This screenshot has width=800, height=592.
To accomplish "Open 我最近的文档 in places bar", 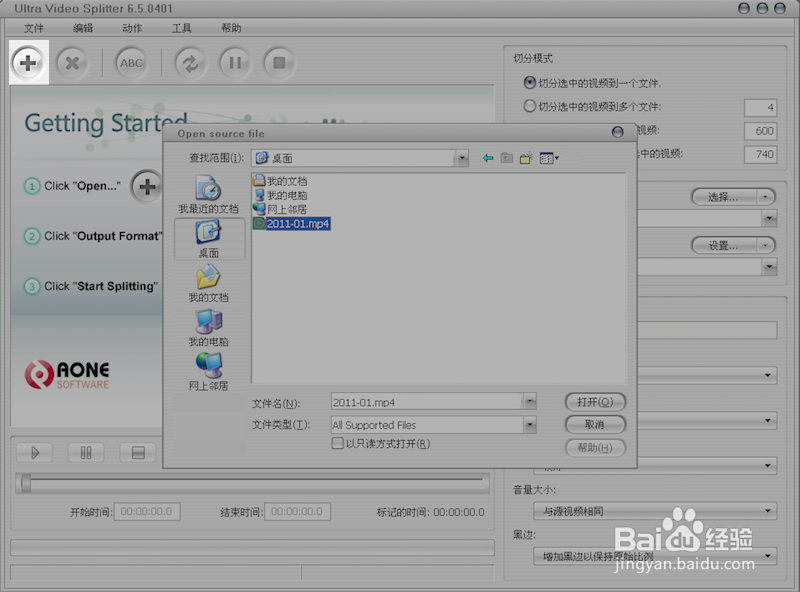I will [x=209, y=194].
